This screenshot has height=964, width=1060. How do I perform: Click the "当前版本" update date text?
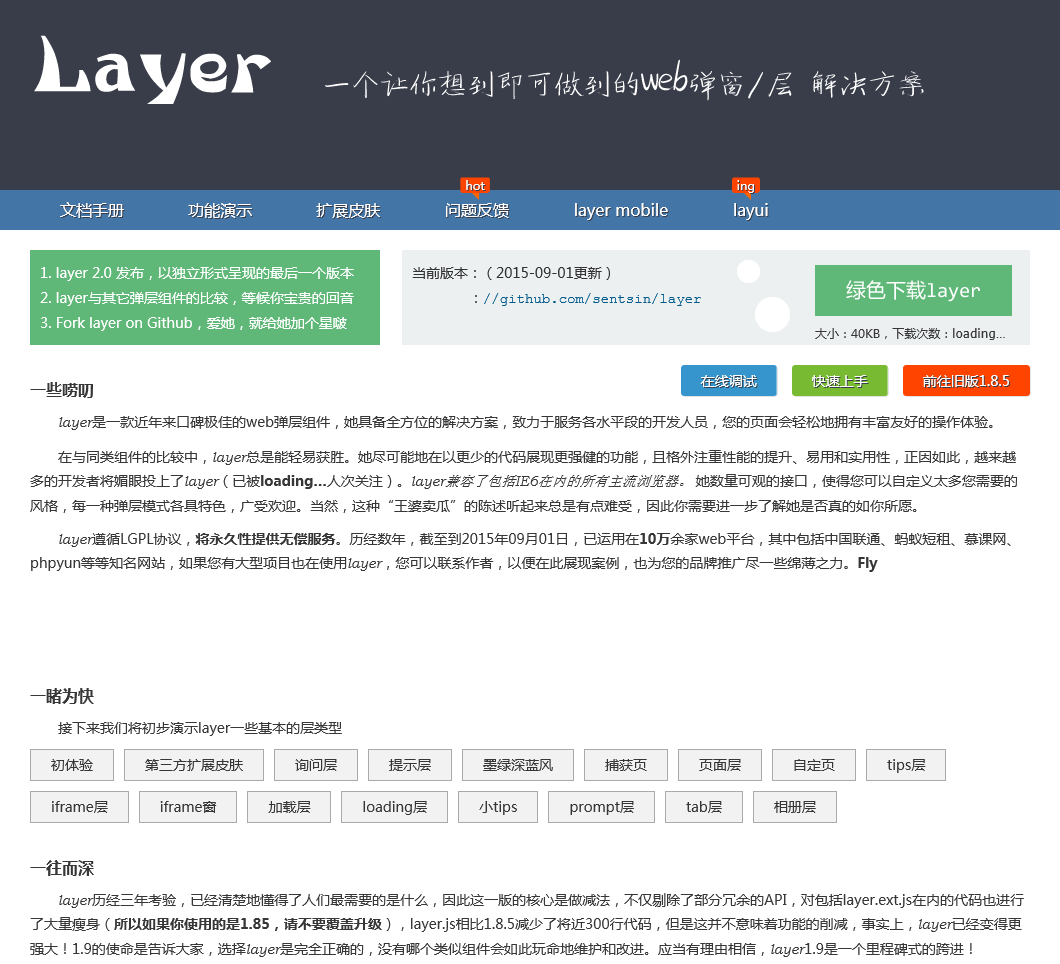(x=512, y=273)
